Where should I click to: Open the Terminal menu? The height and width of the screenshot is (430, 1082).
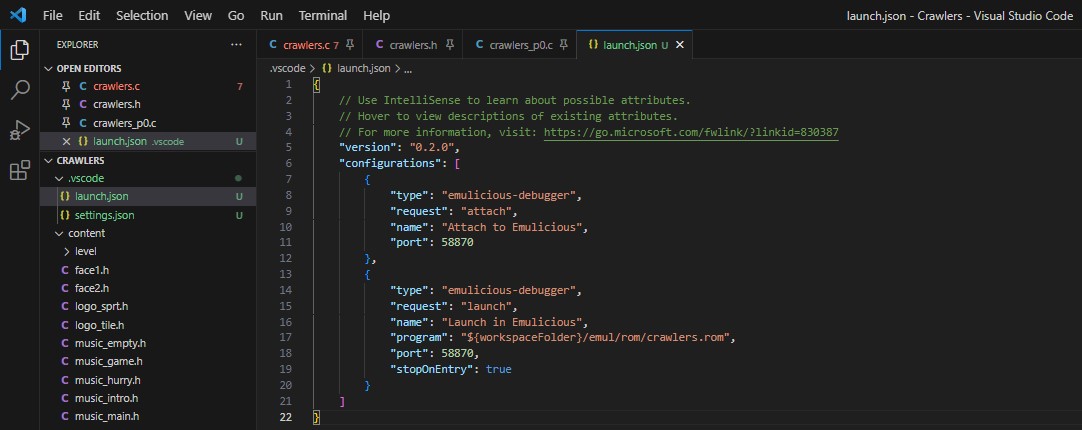coord(323,15)
